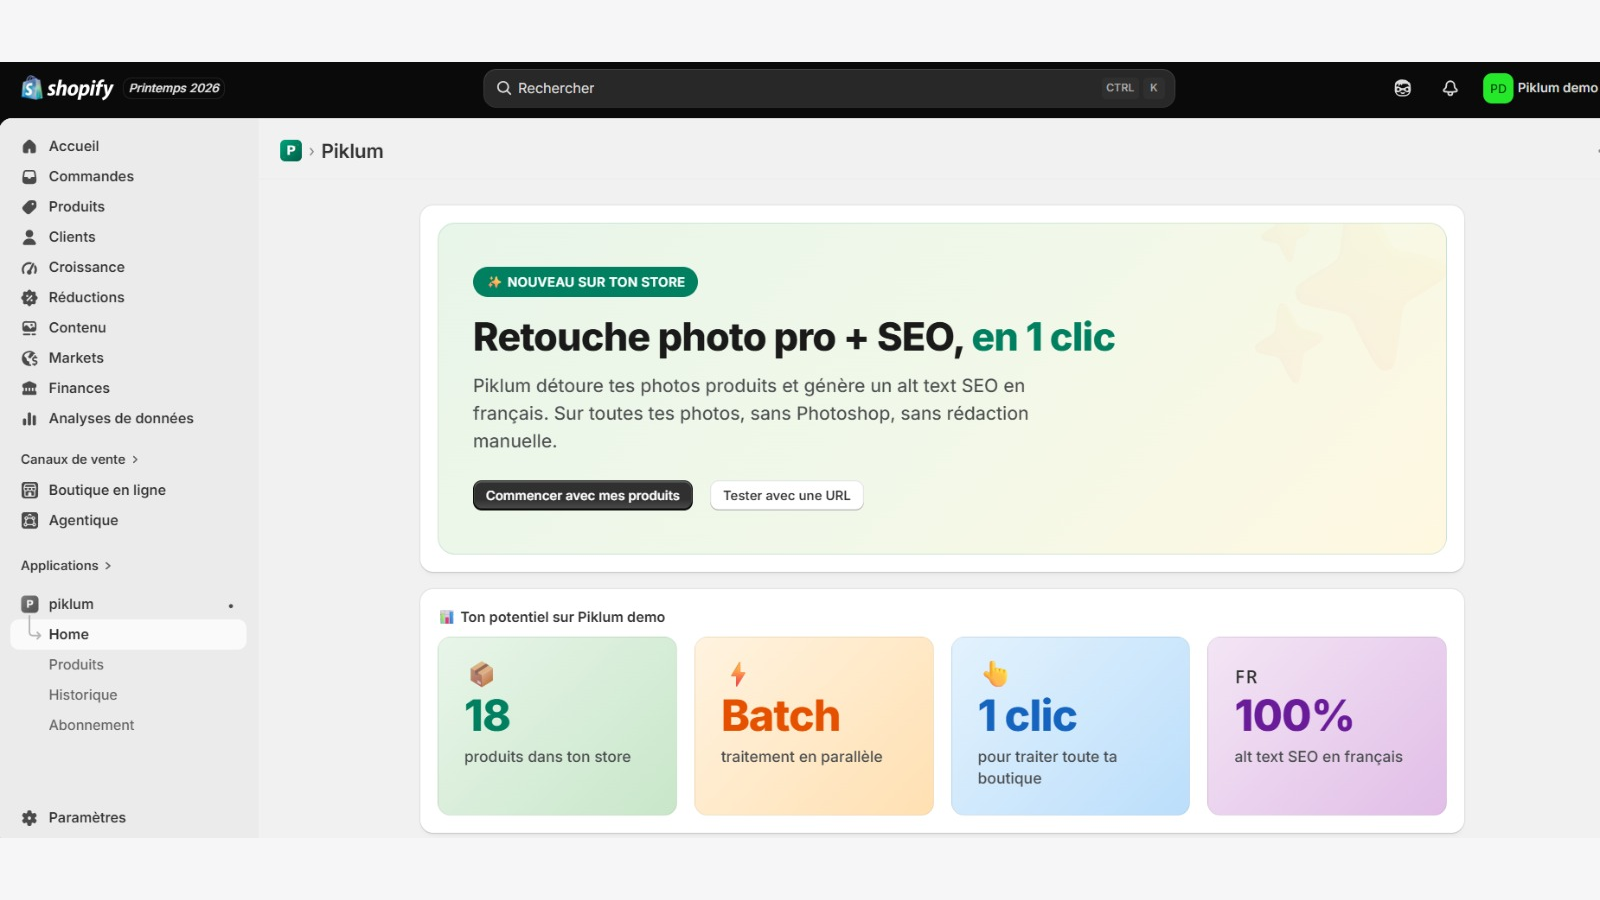
Task: Click the Nouveau sur ton store badge
Action: (x=585, y=282)
